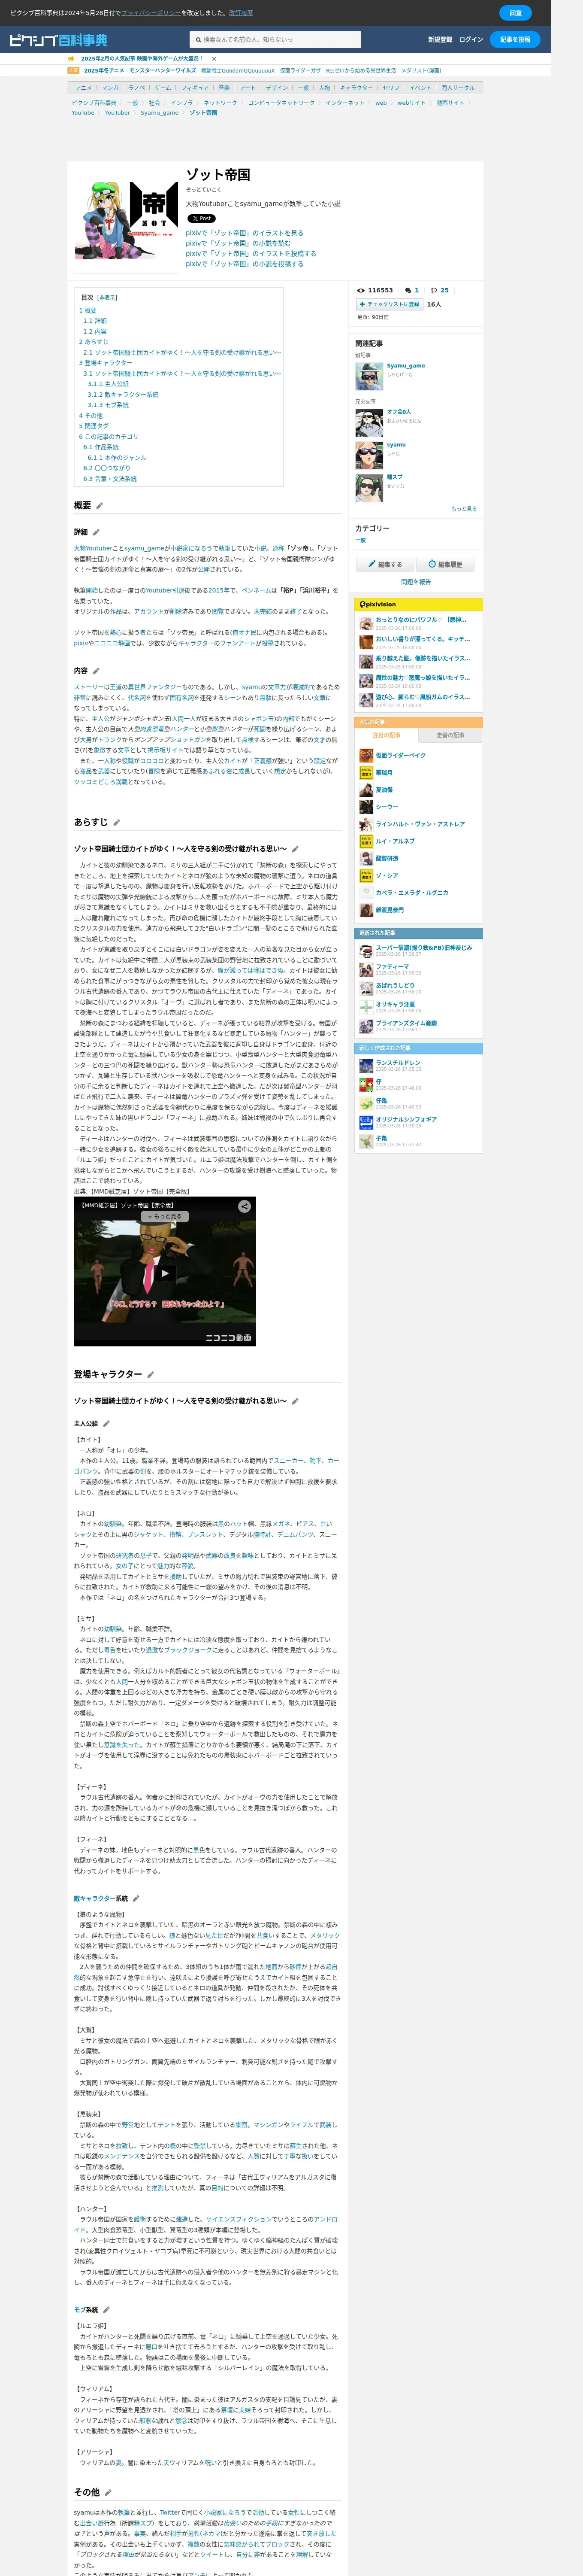The height and width of the screenshot is (2576, 583).
Task: Click pencil edit icon beside その他 heading
Action: click(x=108, y=2493)
